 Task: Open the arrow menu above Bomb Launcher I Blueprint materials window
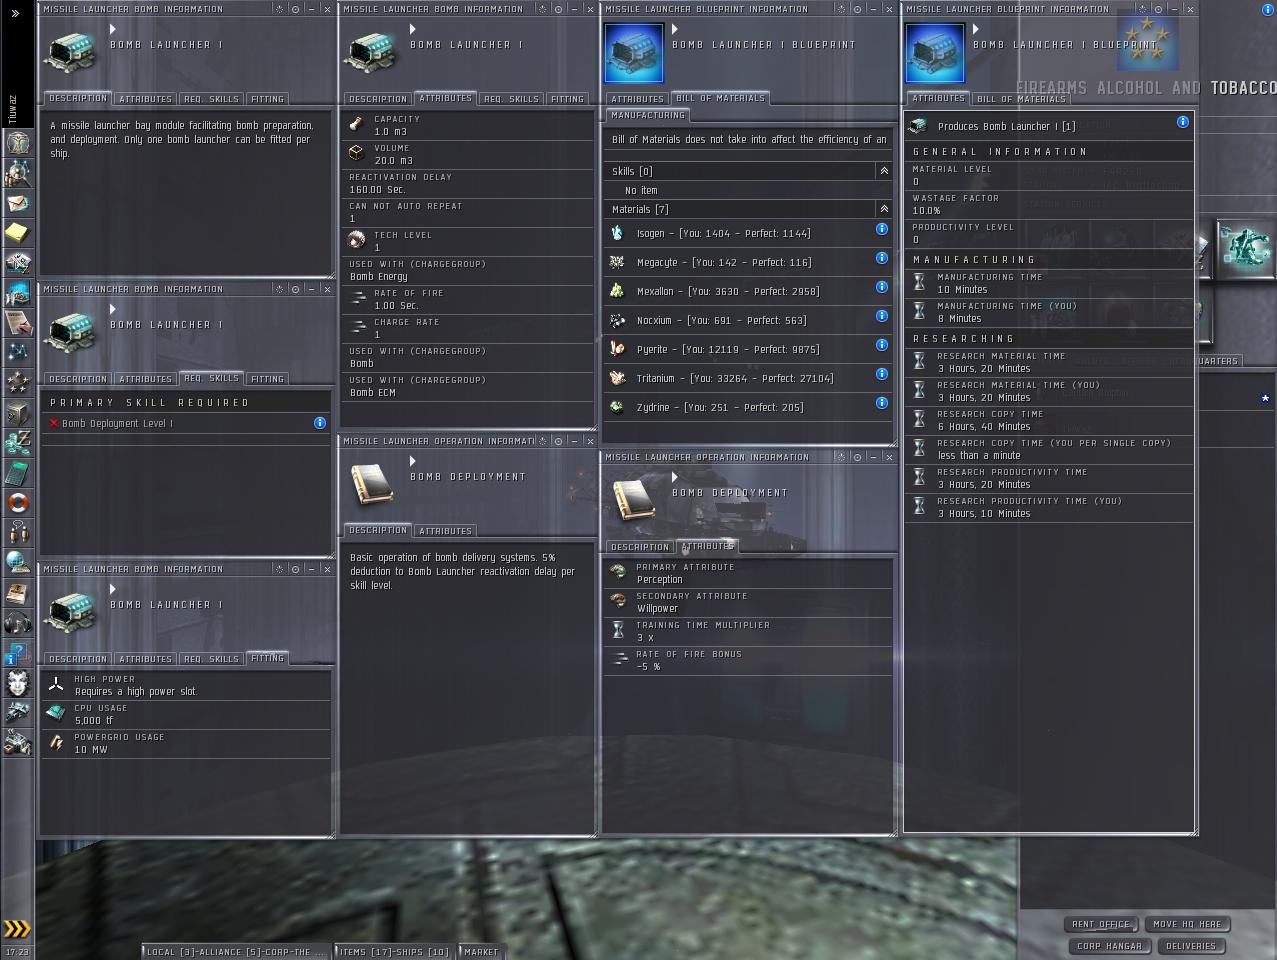[675, 30]
